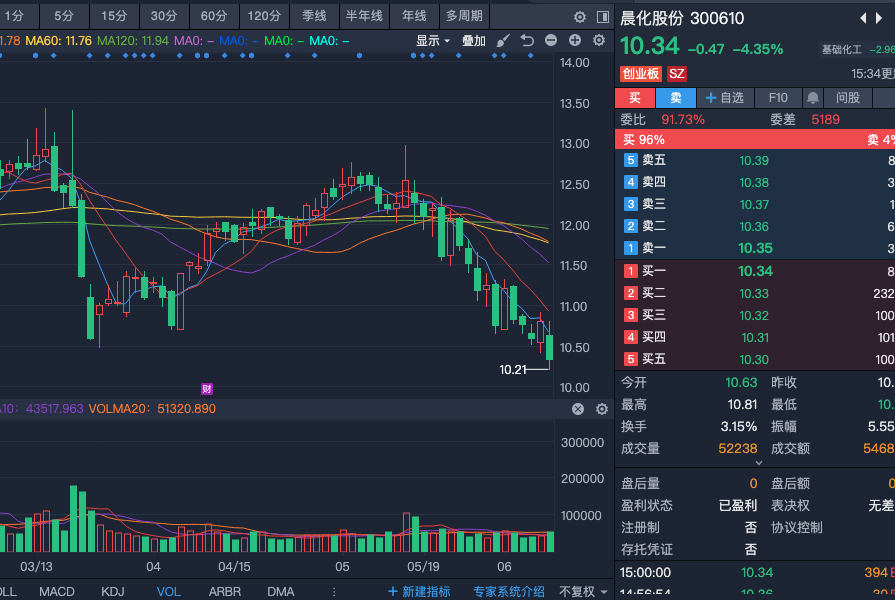Add stock with 自选 button
The height and width of the screenshot is (600, 895).
pos(725,98)
